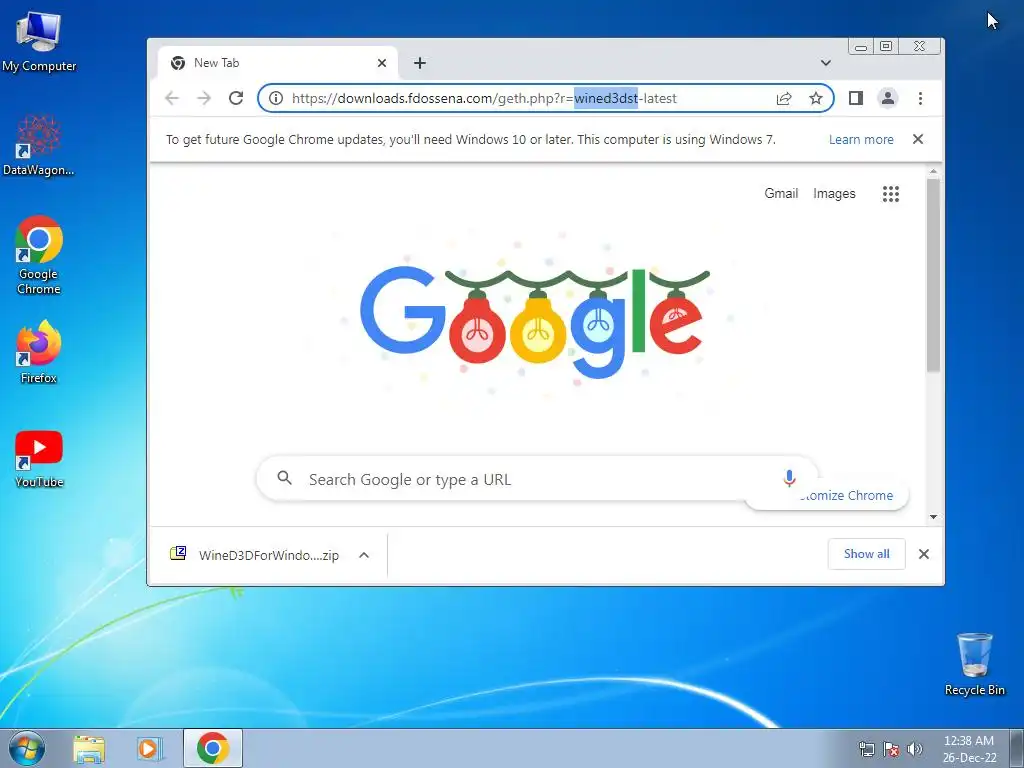
Task: Select the New Tab tab
Action: (x=278, y=63)
